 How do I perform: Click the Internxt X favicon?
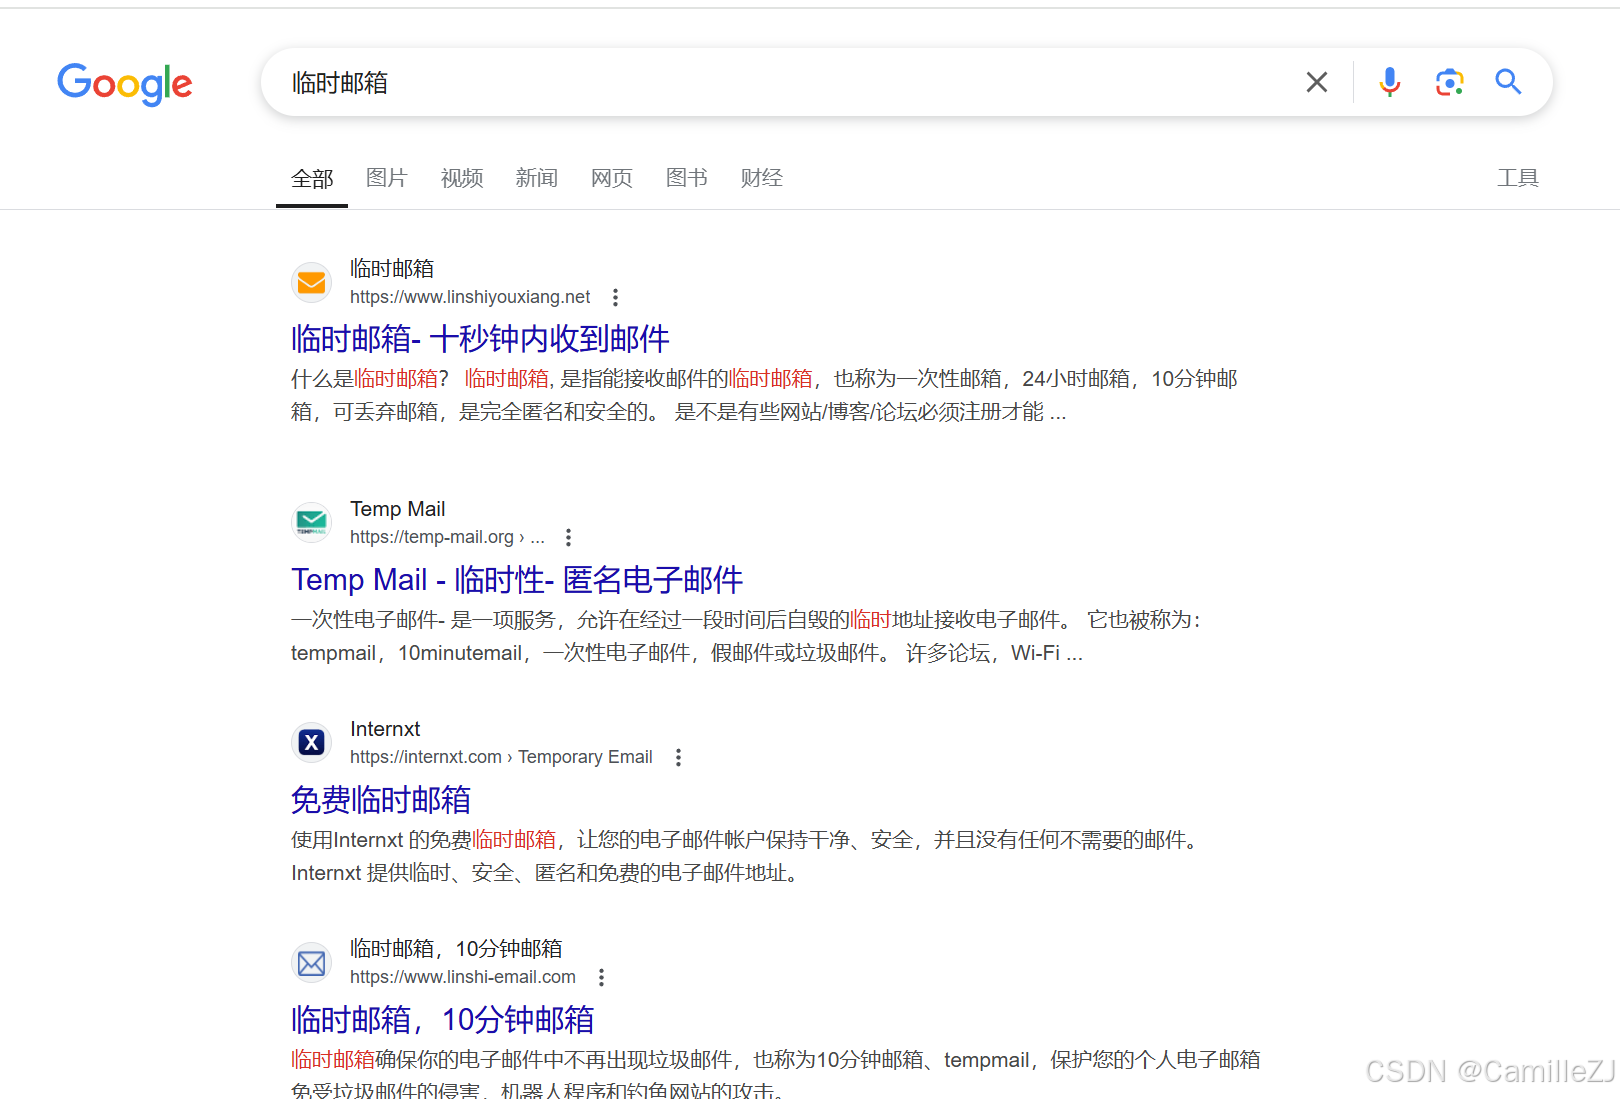point(312,742)
